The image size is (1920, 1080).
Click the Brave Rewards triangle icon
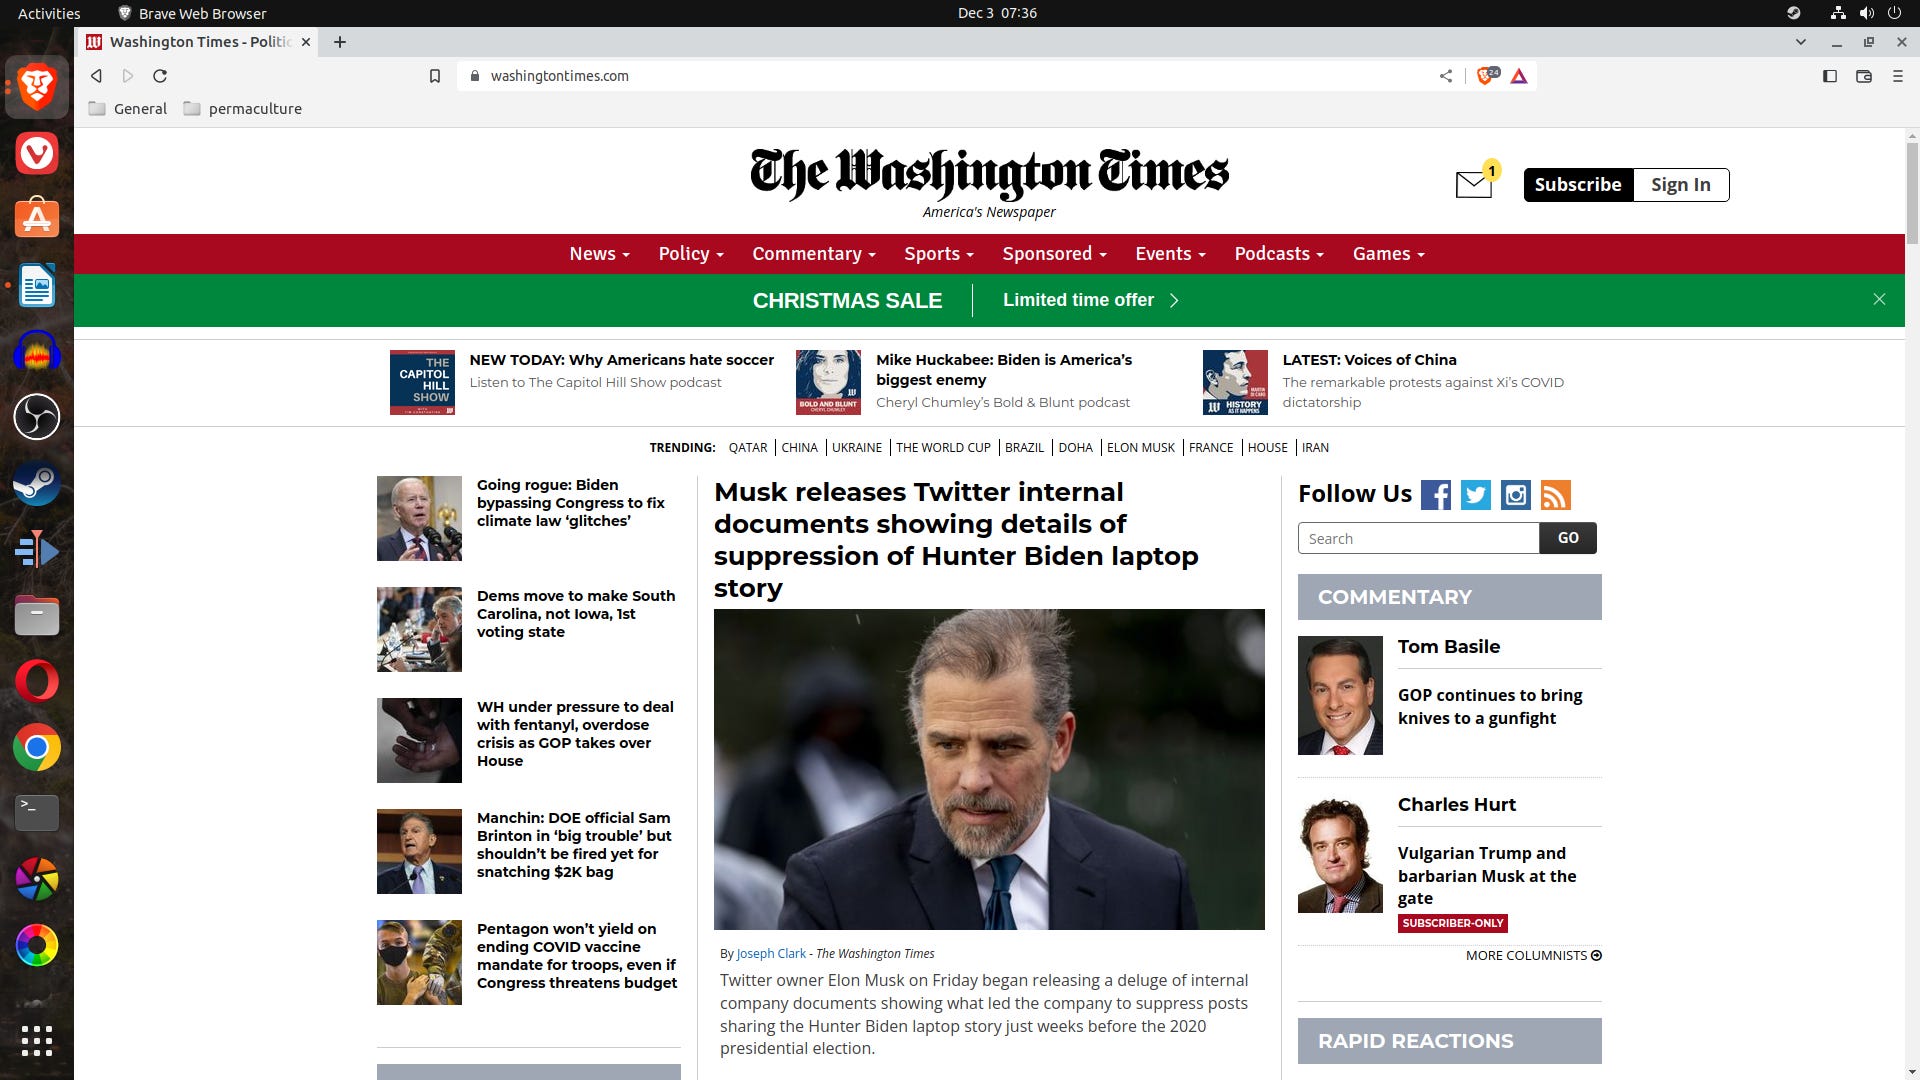coord(1519,76)
